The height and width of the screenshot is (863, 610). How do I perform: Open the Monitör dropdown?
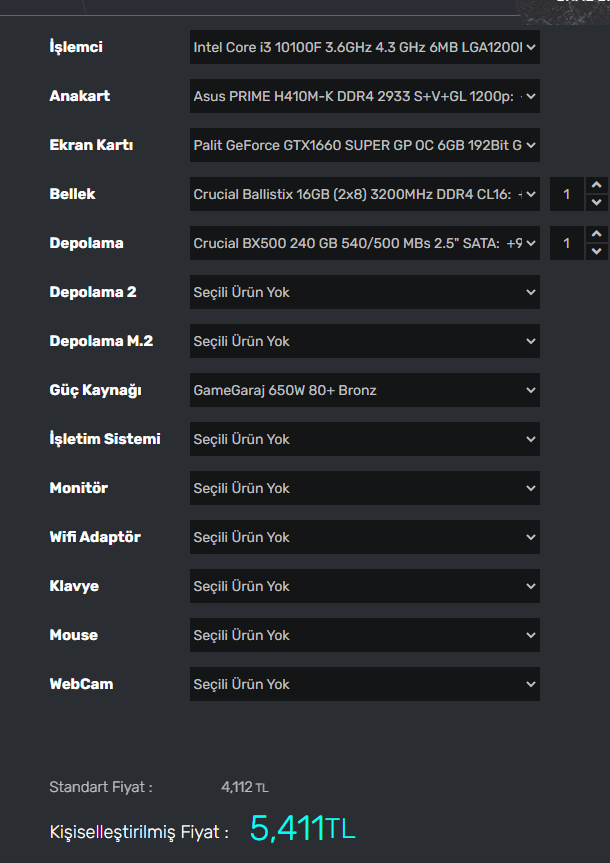coord(364,488)
